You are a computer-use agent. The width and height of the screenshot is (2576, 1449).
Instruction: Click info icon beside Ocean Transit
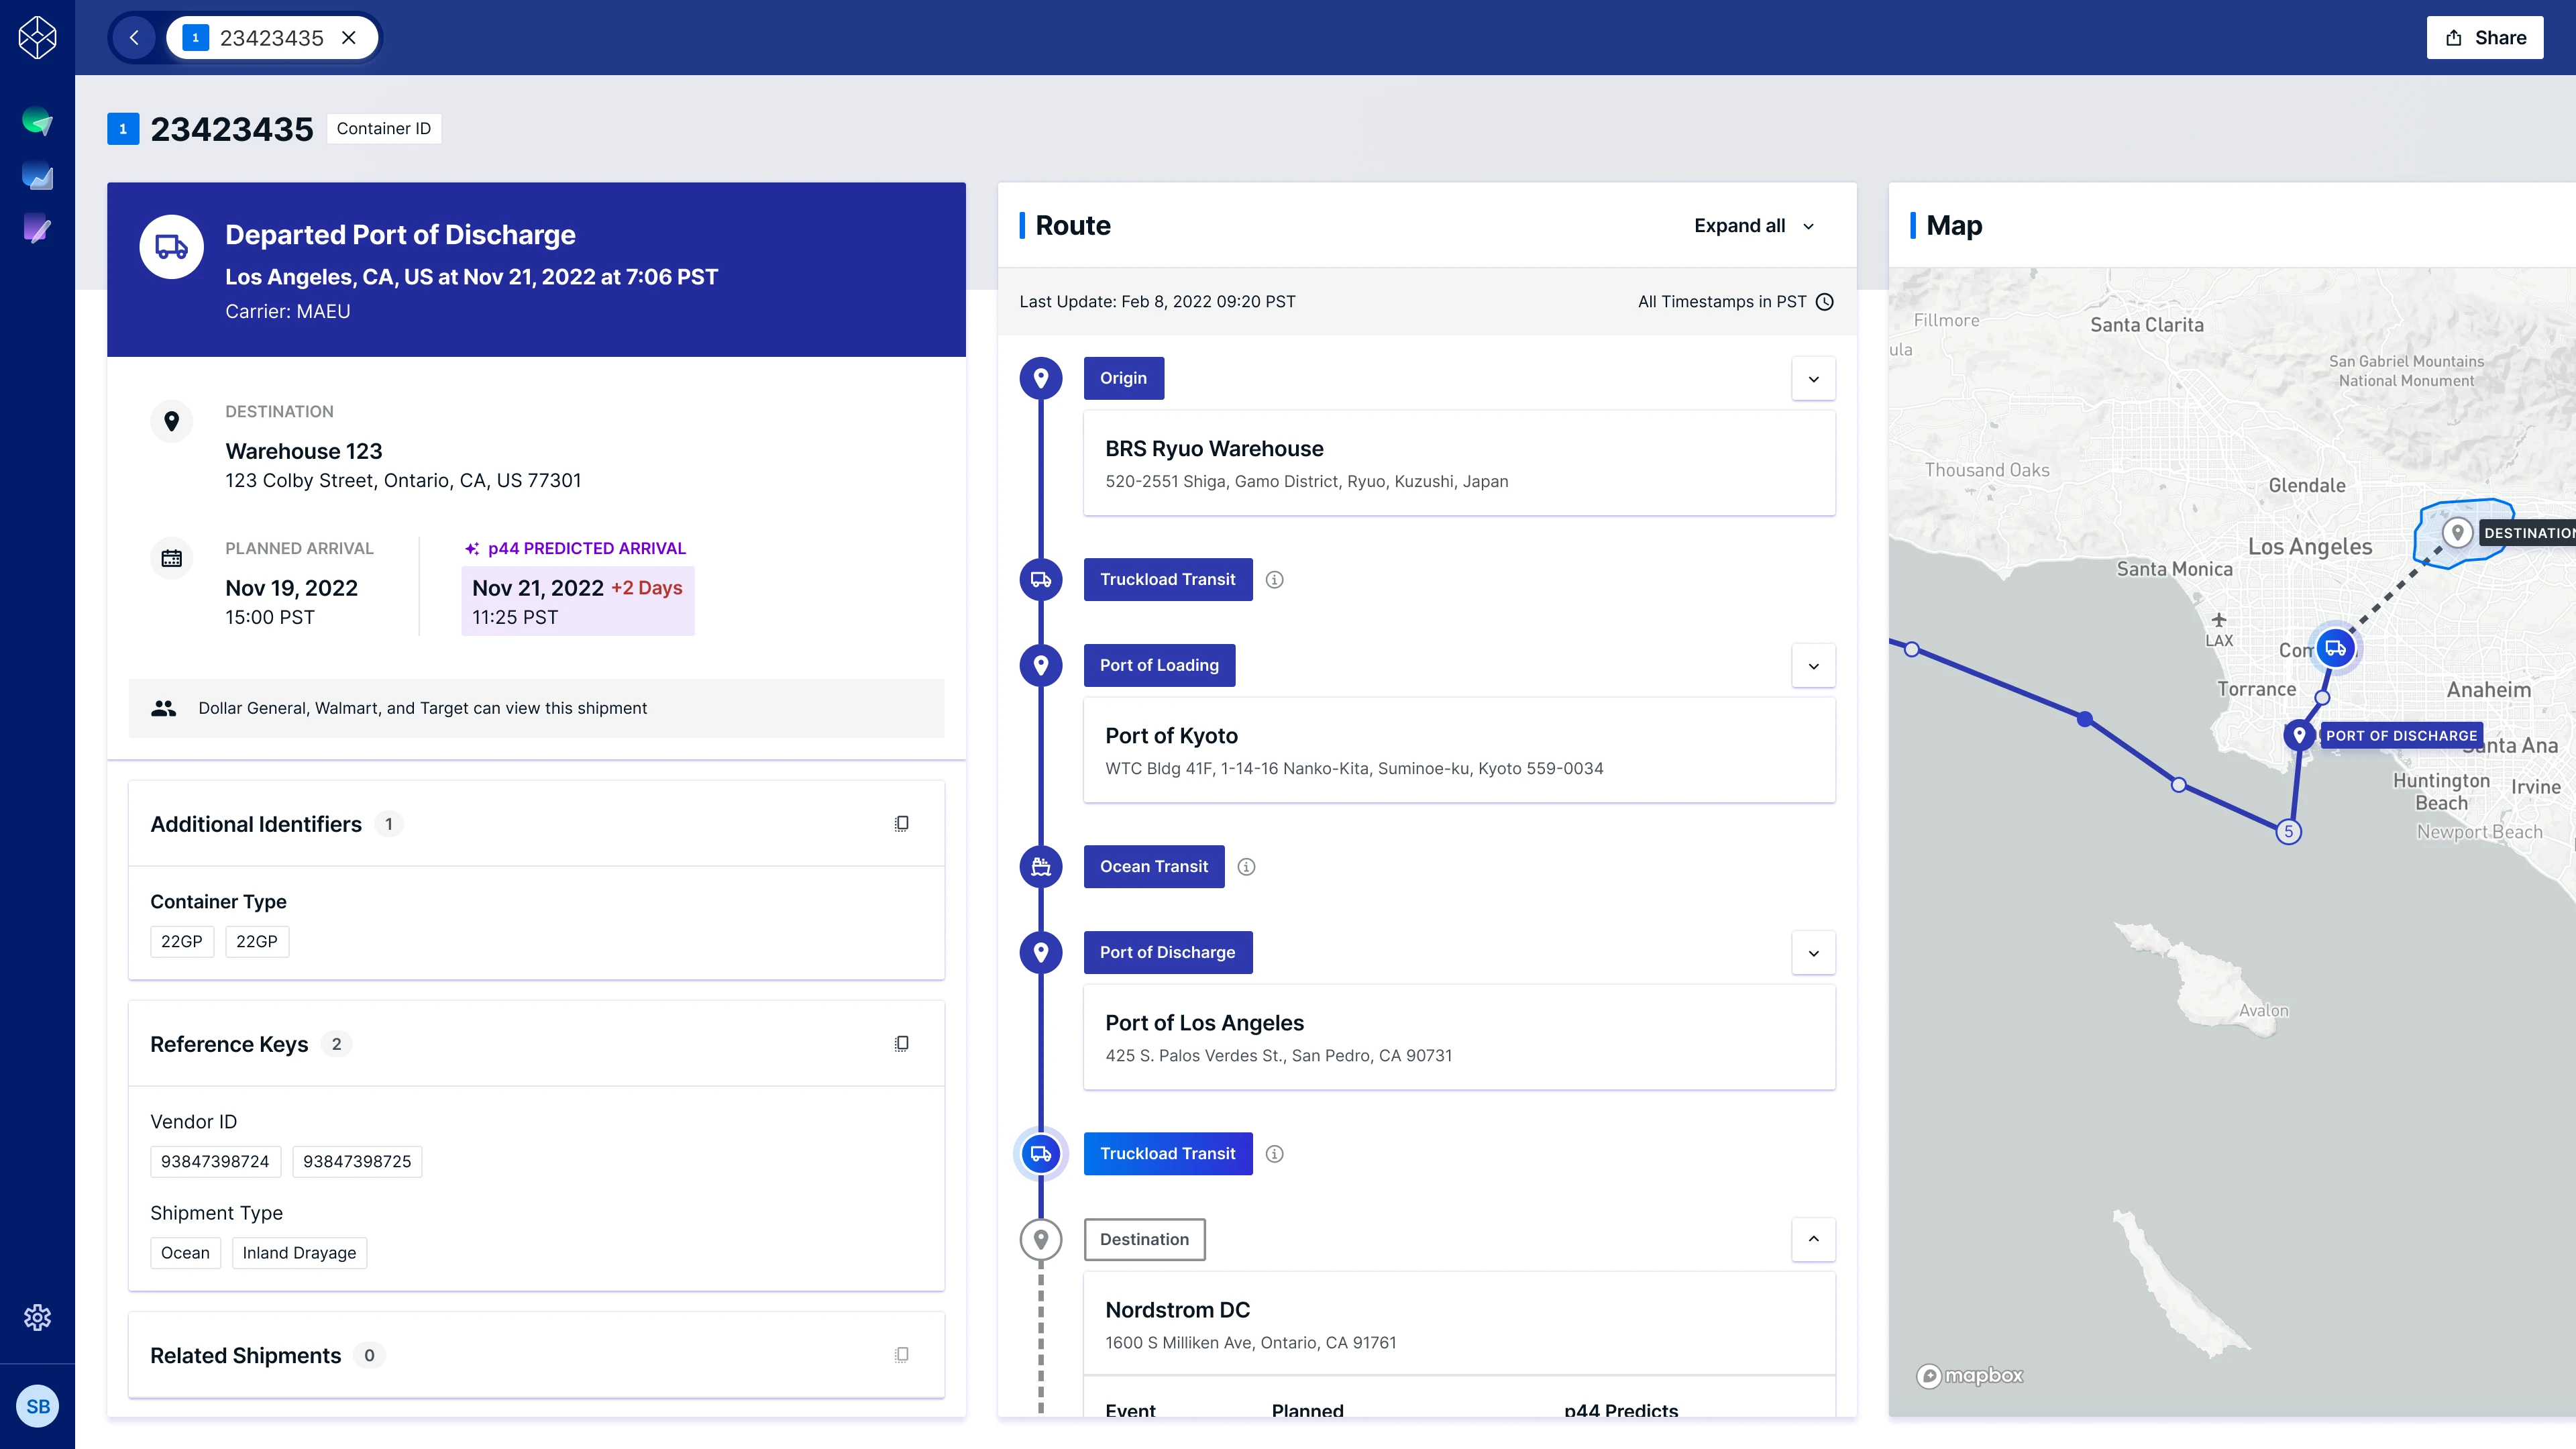point(1246,866)
